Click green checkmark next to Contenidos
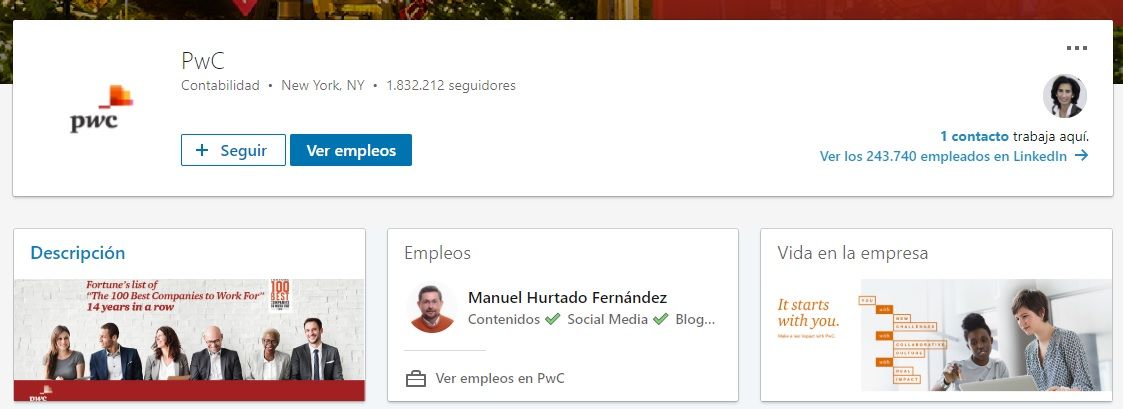The image size is (1123, 409). [x=552, y=319]
